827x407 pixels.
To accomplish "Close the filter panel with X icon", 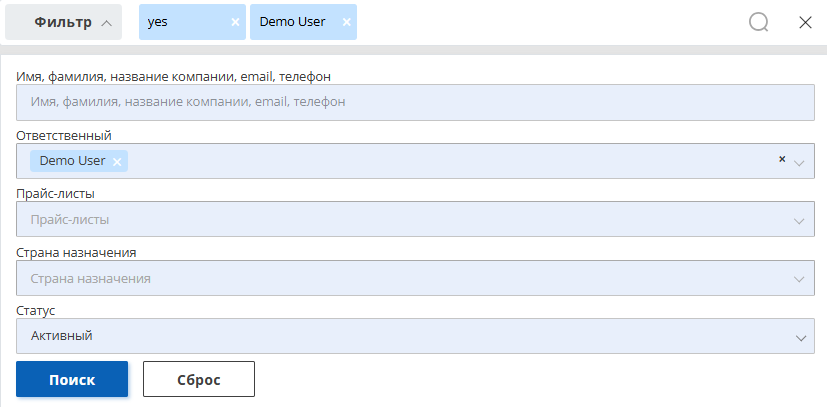I will (805, 23).
